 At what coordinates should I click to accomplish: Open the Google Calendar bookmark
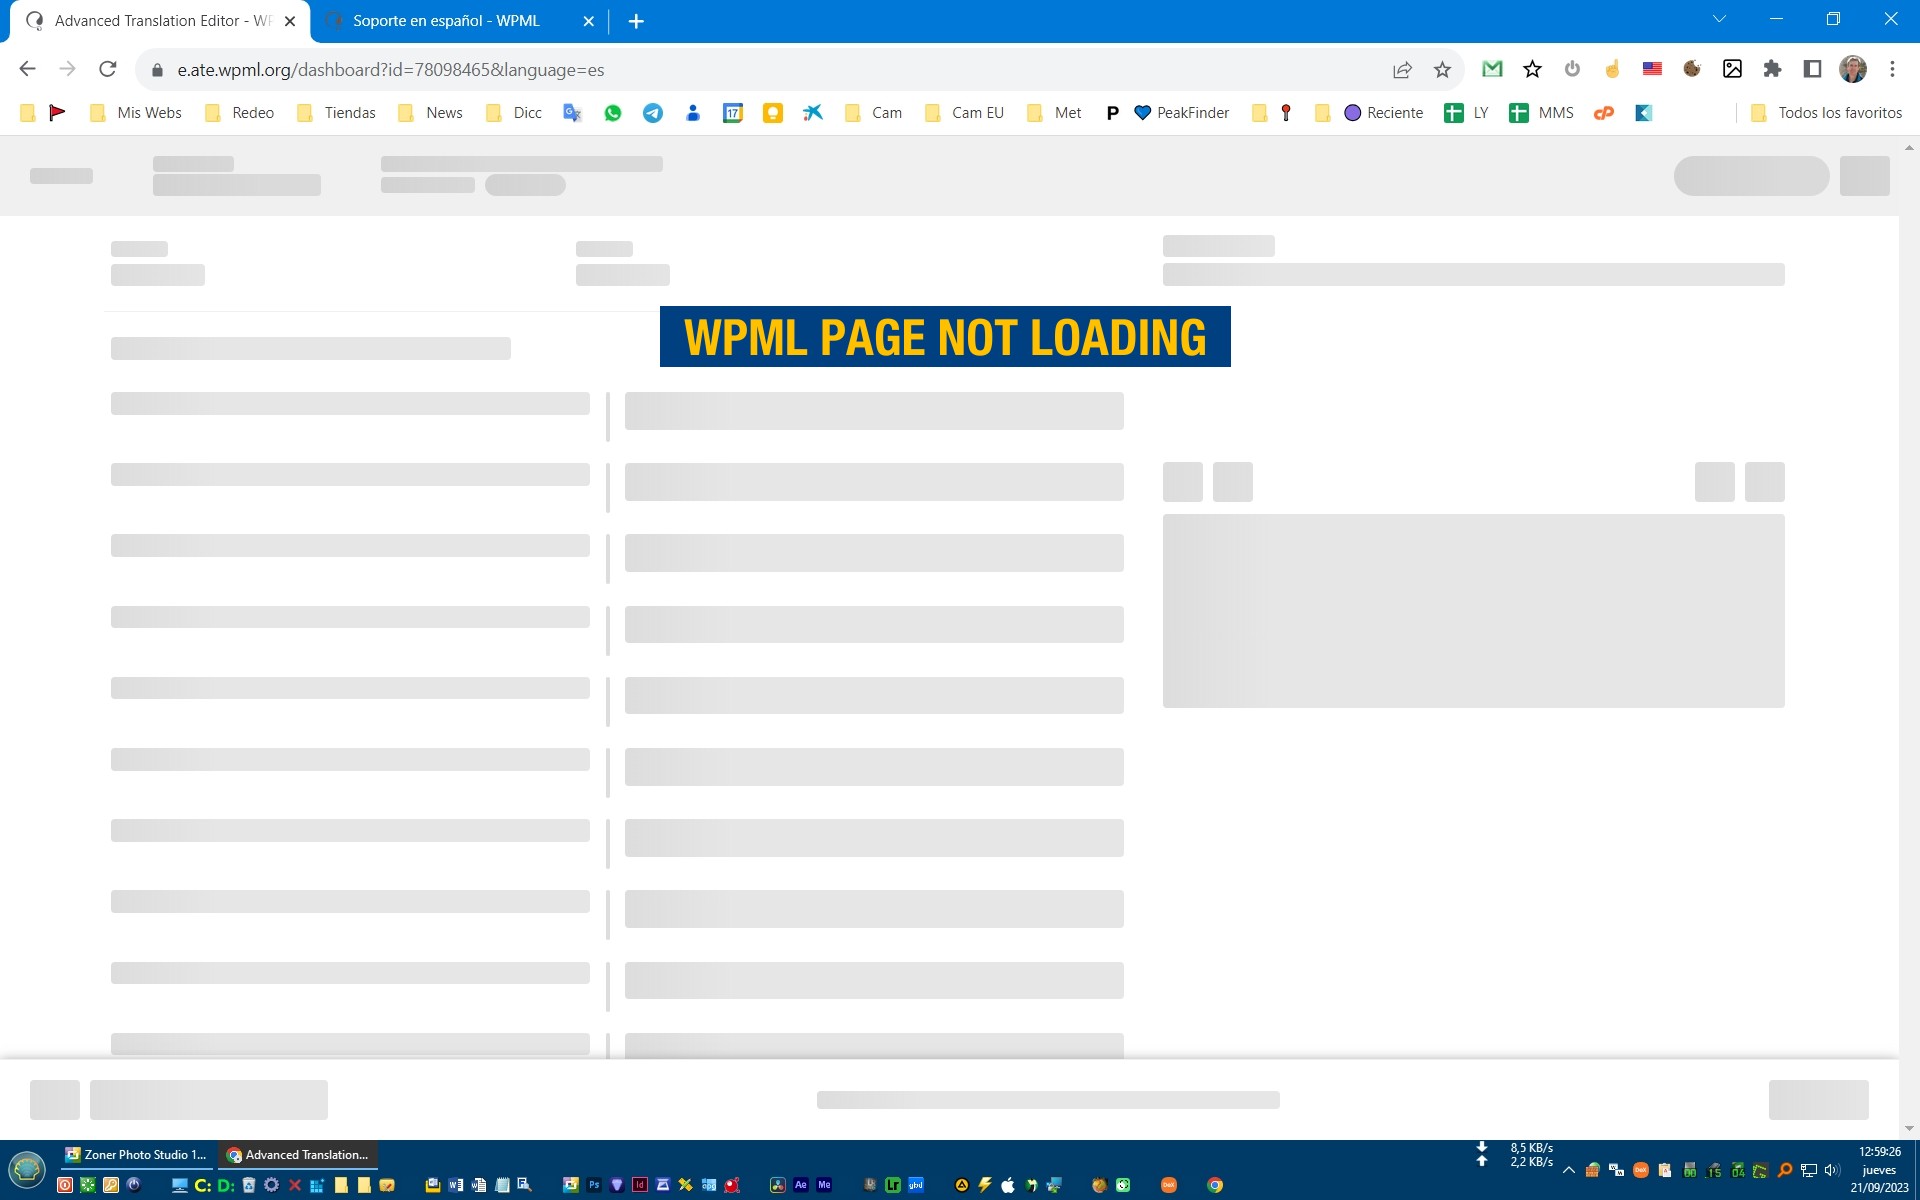(x=733, y=113)
